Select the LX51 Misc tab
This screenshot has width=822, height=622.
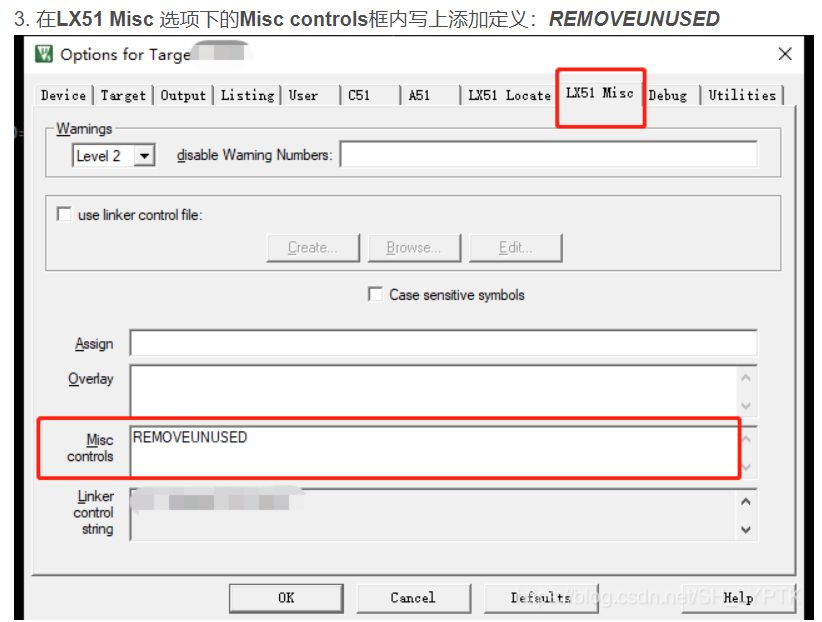point(600,93)
